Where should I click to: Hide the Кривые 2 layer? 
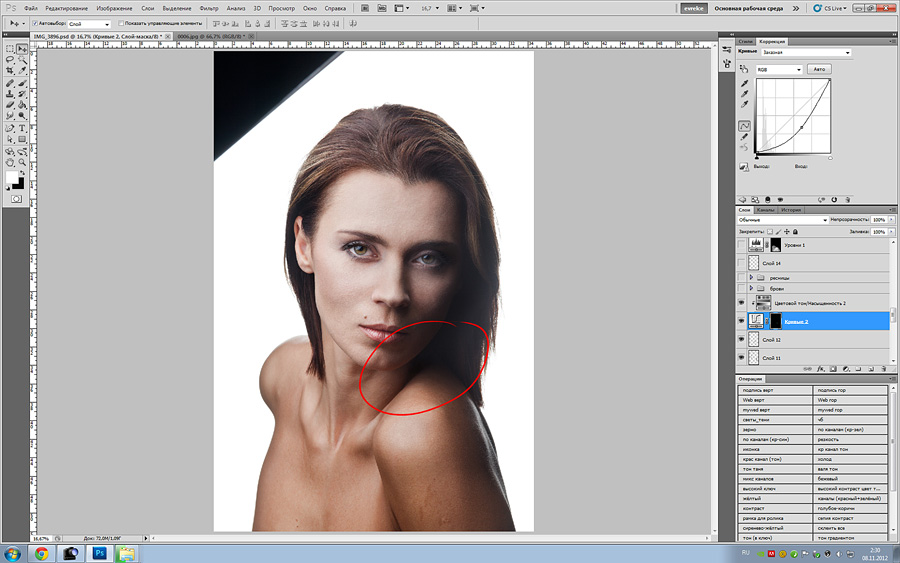(x=742, y=321)
